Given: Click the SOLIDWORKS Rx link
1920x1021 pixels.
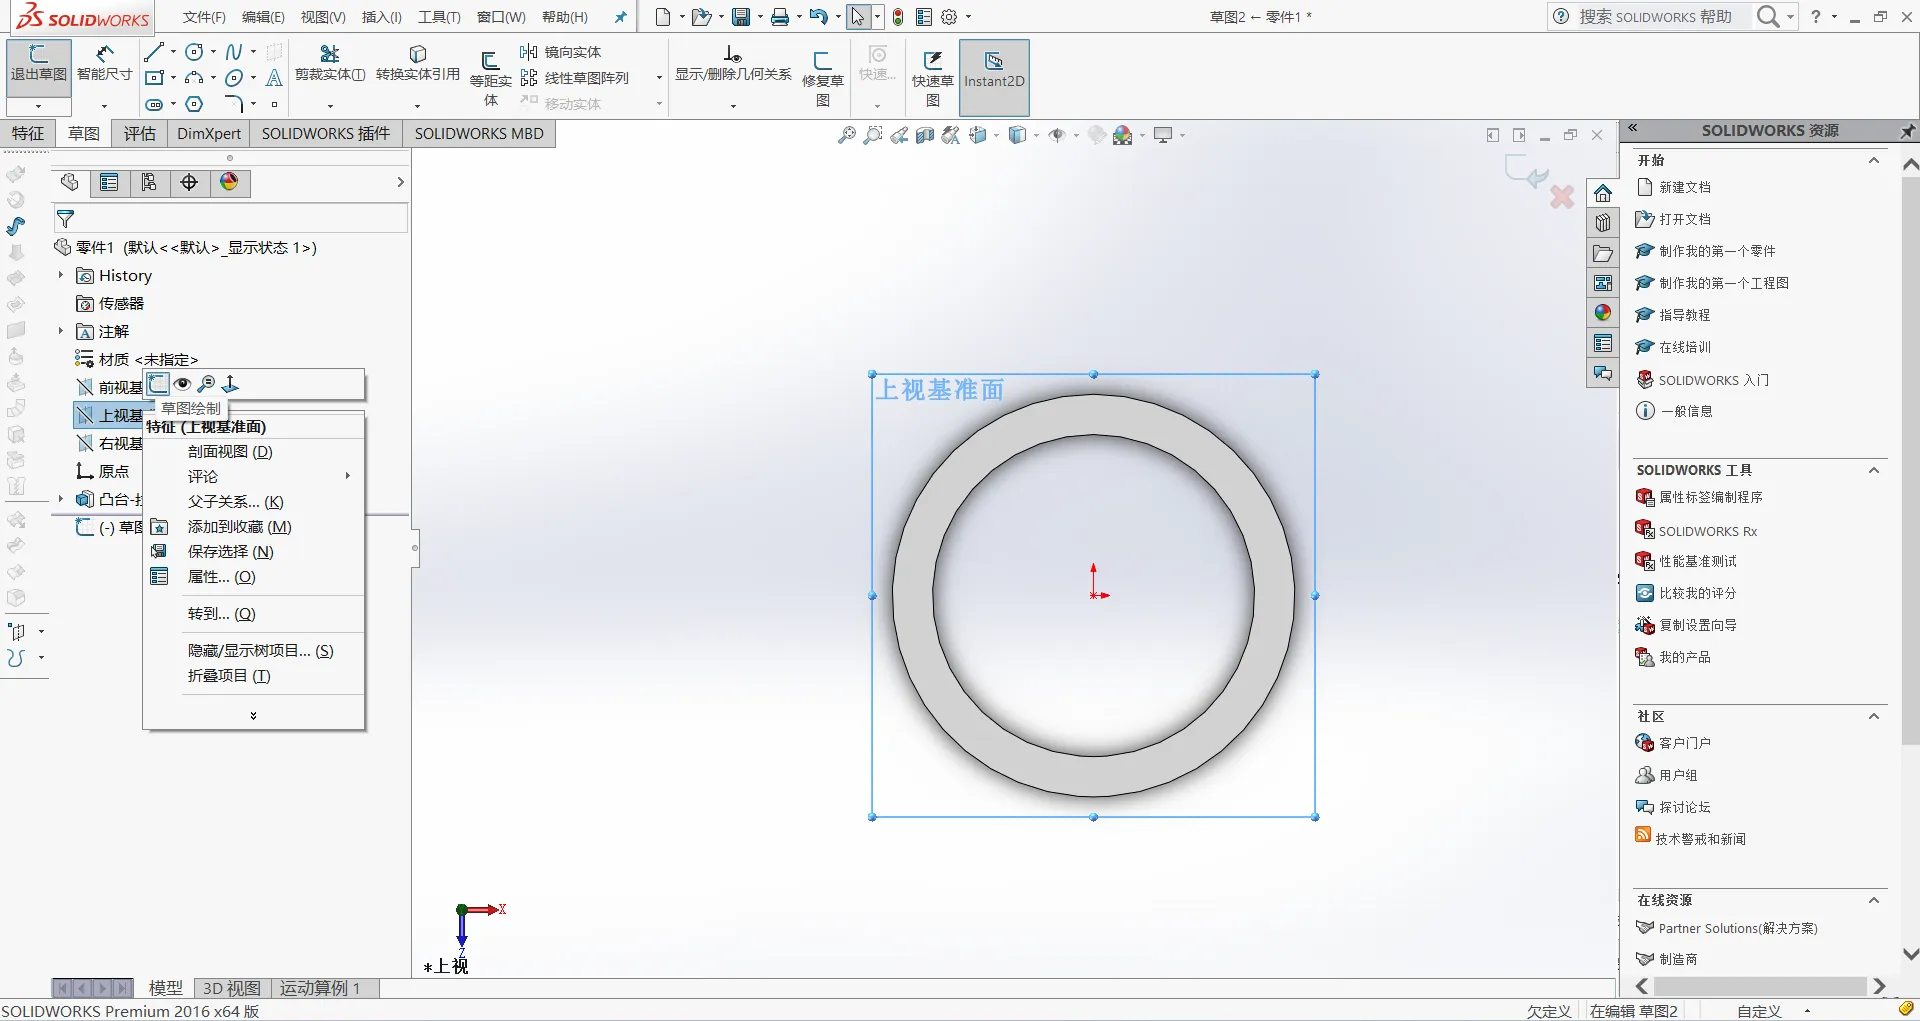Looking at the screenshot, I should (1707, 531).
